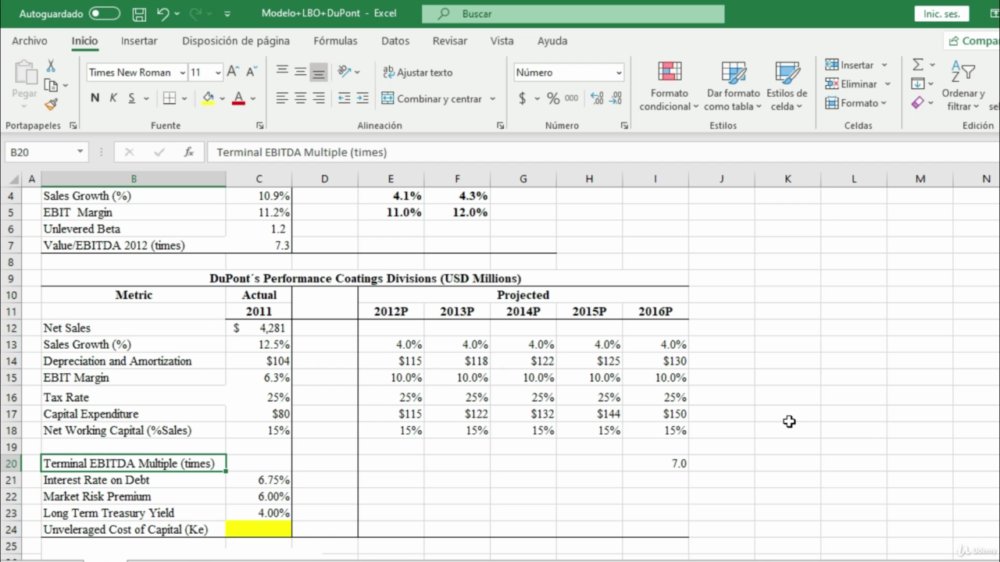1000x562 pixels.
Task: Open Formato condicional menu
Action: pyautogui.click(x=669, y=86)
